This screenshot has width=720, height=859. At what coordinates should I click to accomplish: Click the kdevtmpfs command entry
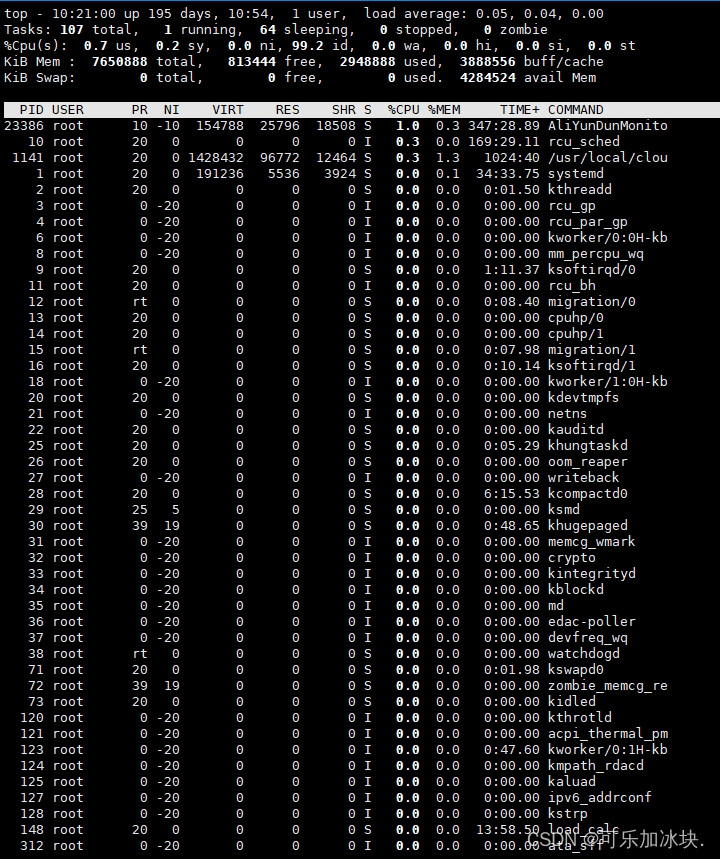(x=584, y=397)
